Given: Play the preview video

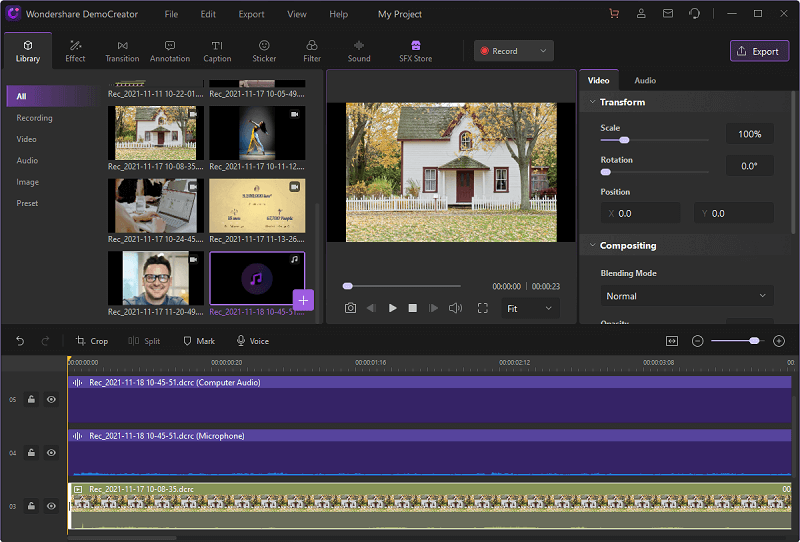Looking at the screenshot, I should click(x=392, y=308).
